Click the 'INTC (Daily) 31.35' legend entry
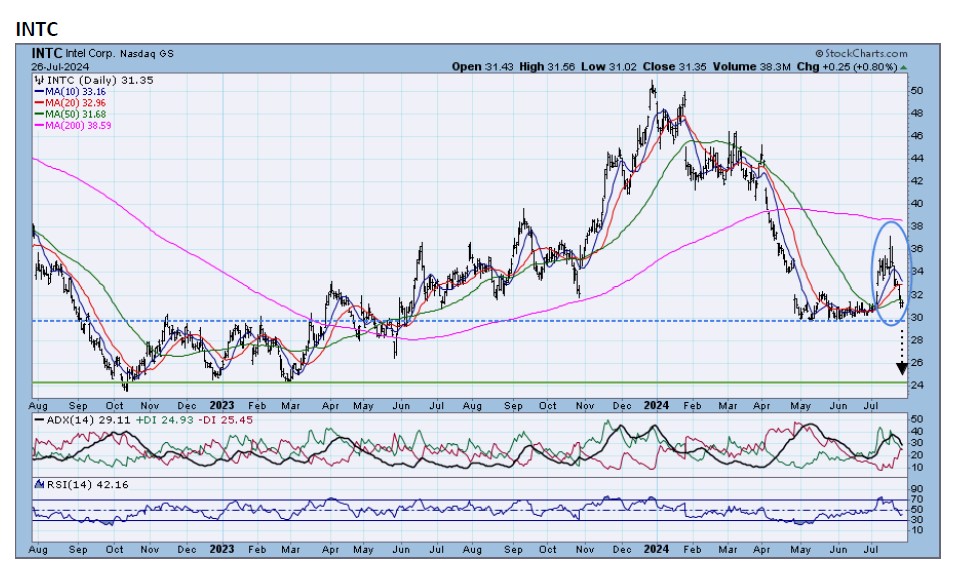This screenshot has height=574, width=968. [x=100, y=80]
